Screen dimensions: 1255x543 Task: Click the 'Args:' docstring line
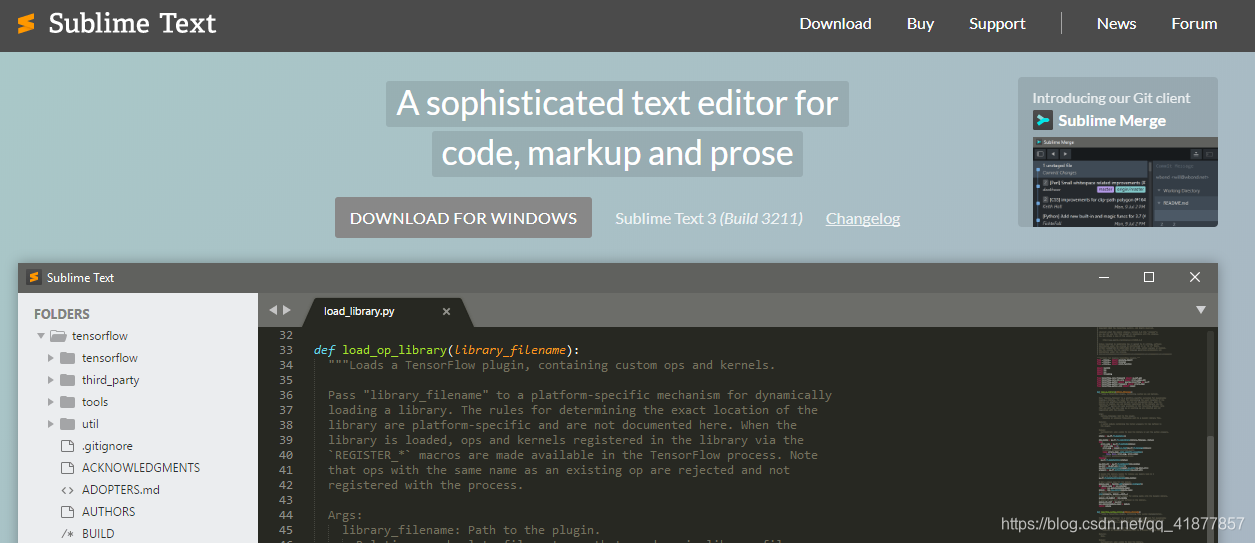(346, 515)
